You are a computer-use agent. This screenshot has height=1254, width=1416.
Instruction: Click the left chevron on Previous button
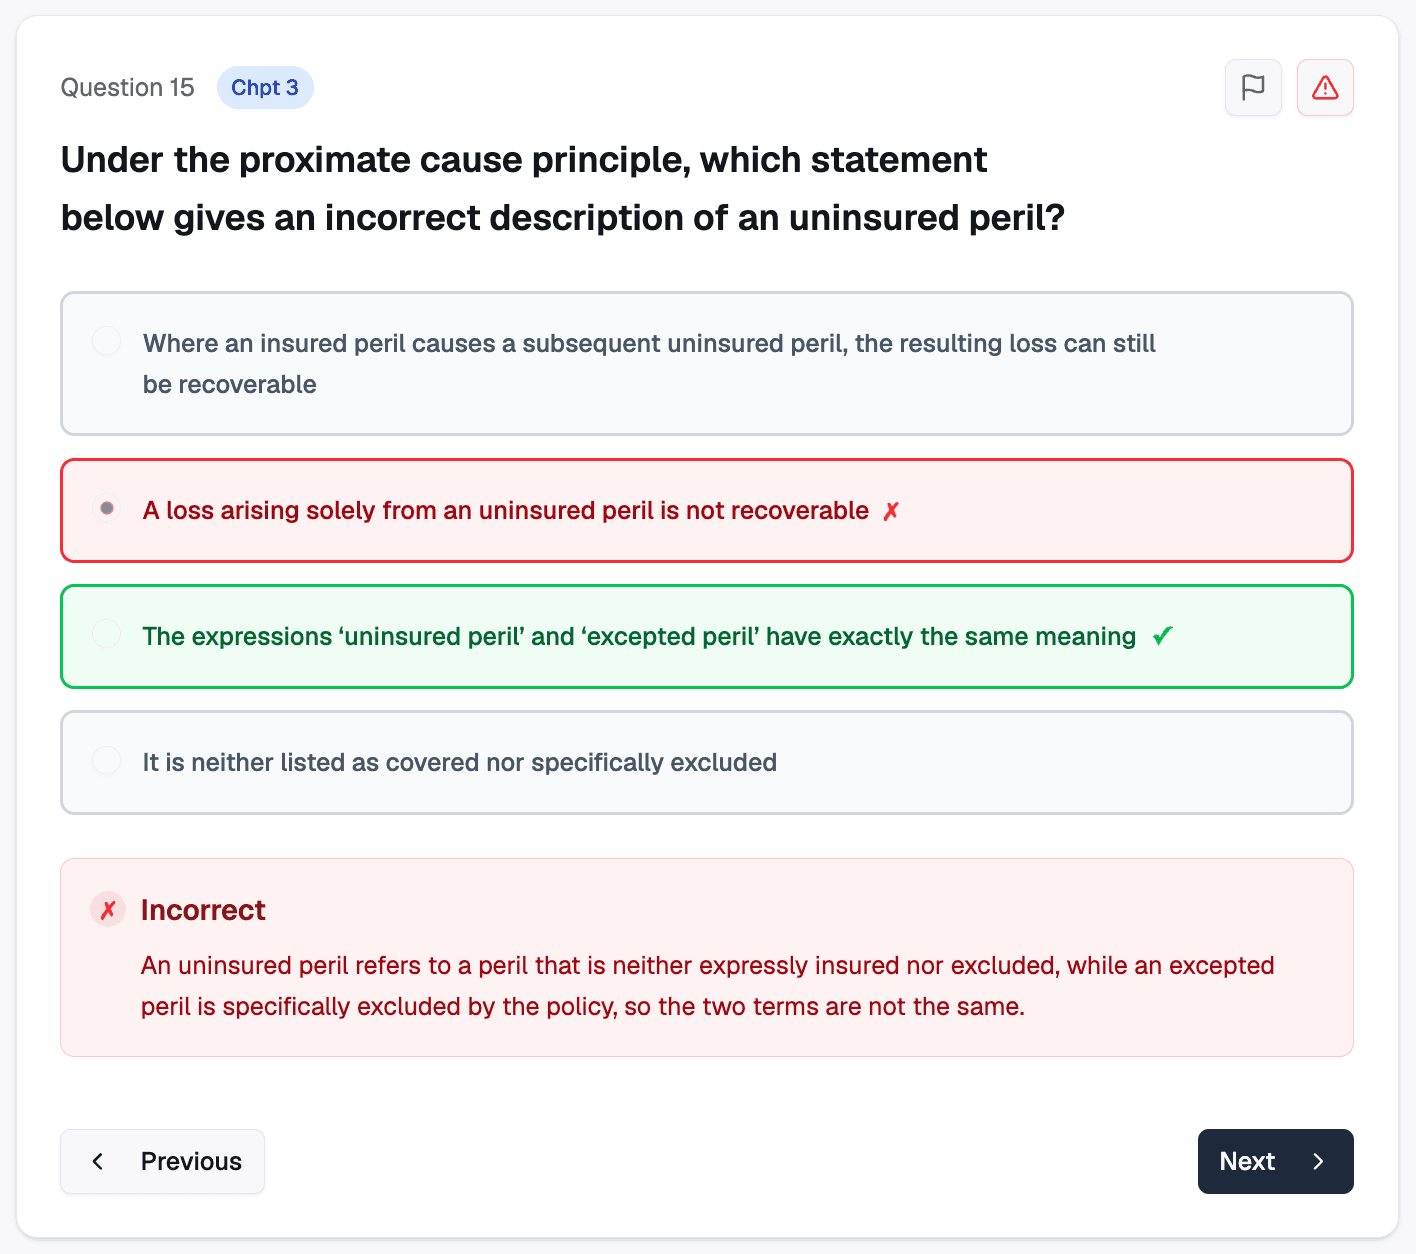(98, 1161)
